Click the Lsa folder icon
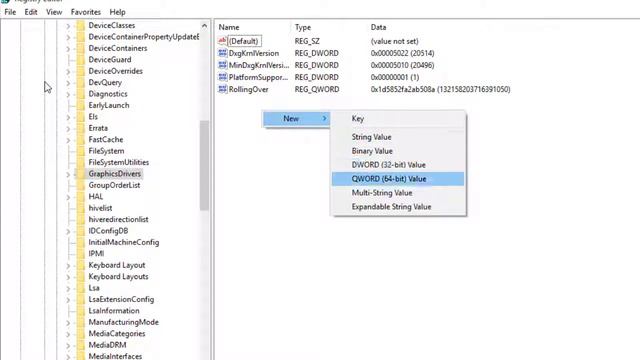Viewport: 640px width, 360px height. 80,288
